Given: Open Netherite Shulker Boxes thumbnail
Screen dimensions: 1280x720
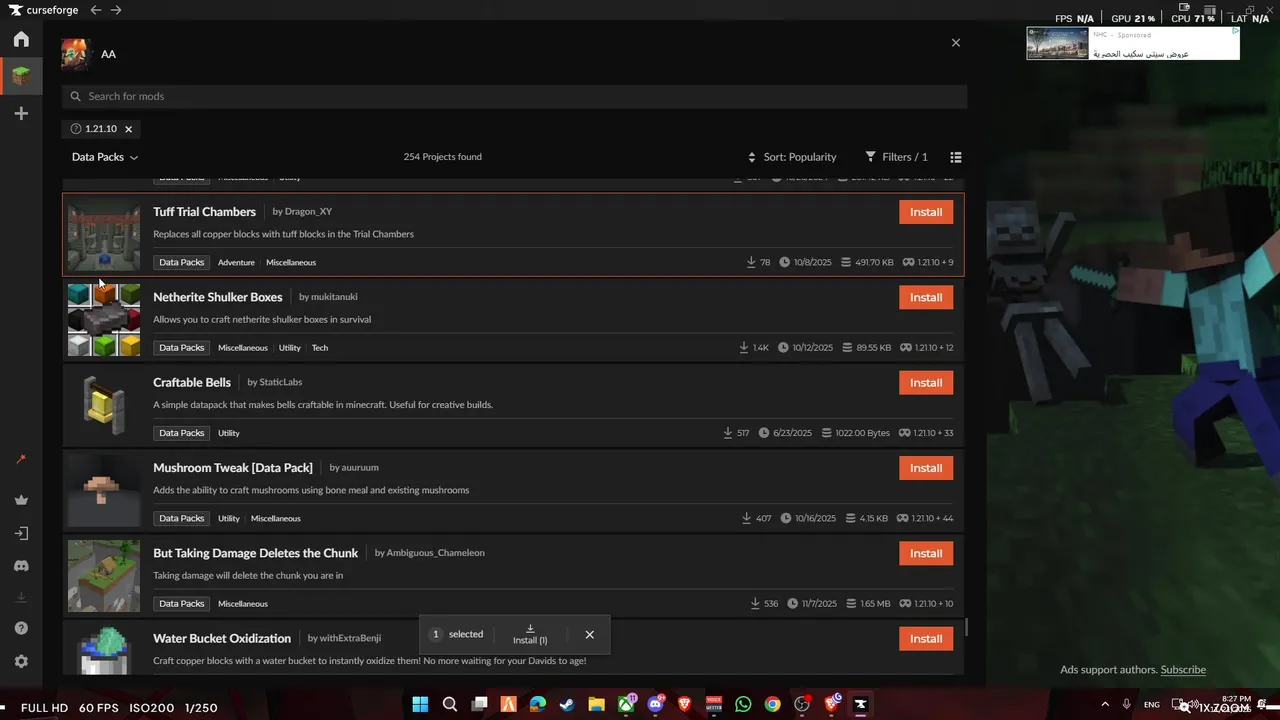Looking at the screenshot, I should click(104, 320).
